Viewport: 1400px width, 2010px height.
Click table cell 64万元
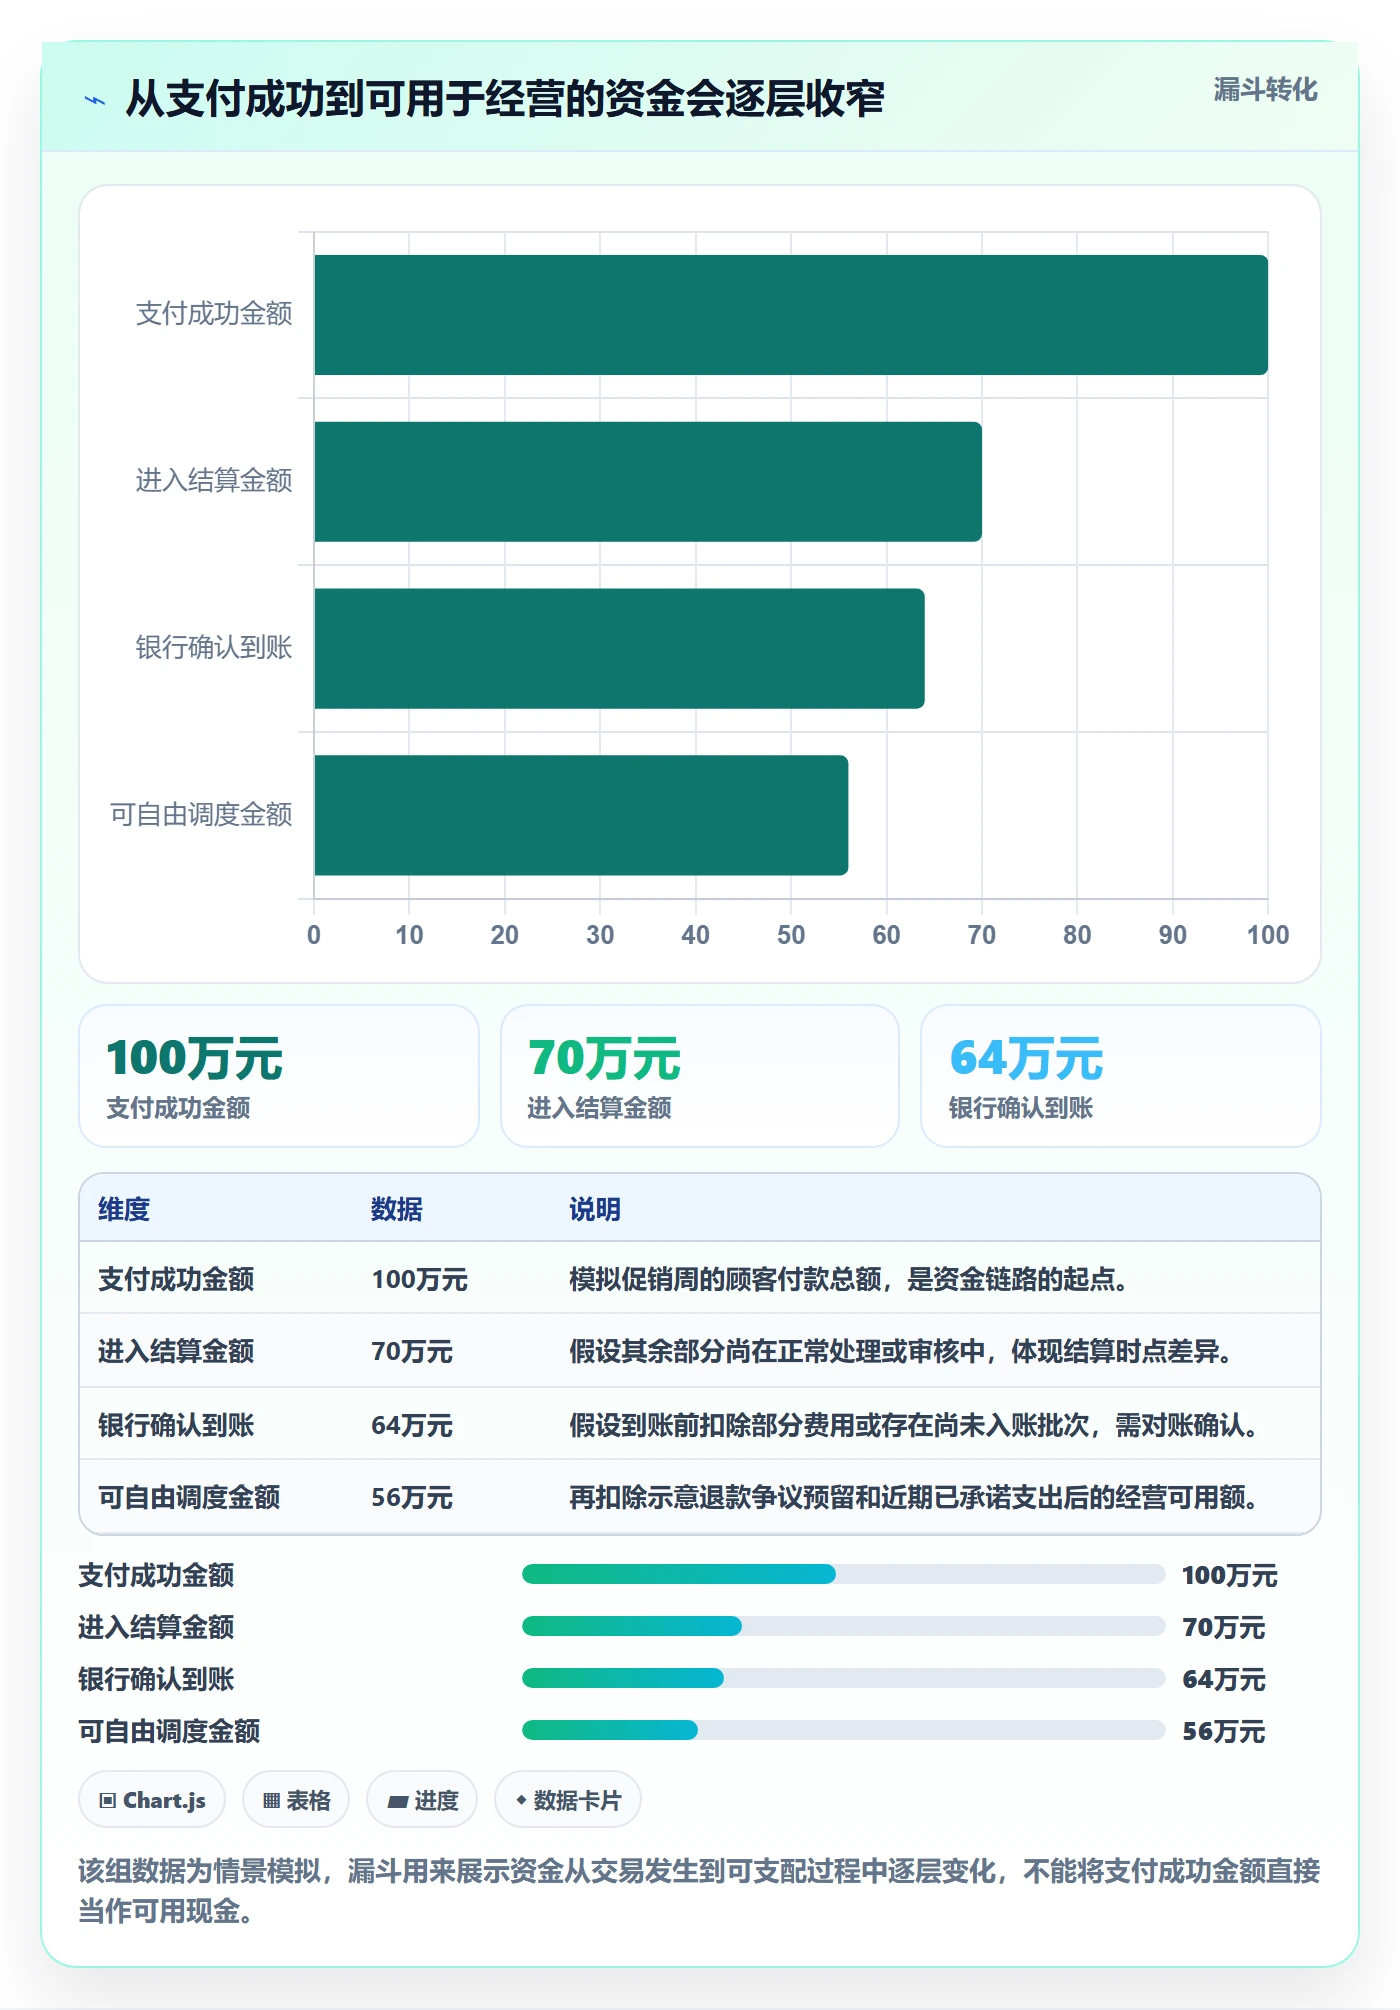click(412, 1425)
